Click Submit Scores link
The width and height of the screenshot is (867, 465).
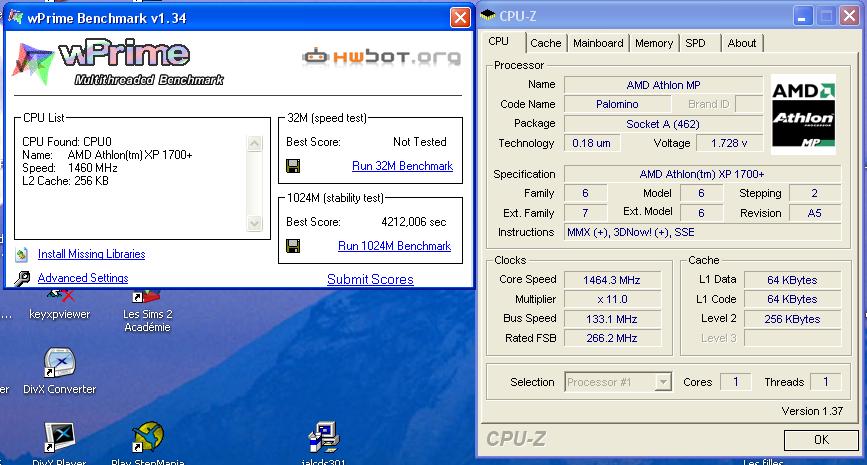[x=370, y=279]
